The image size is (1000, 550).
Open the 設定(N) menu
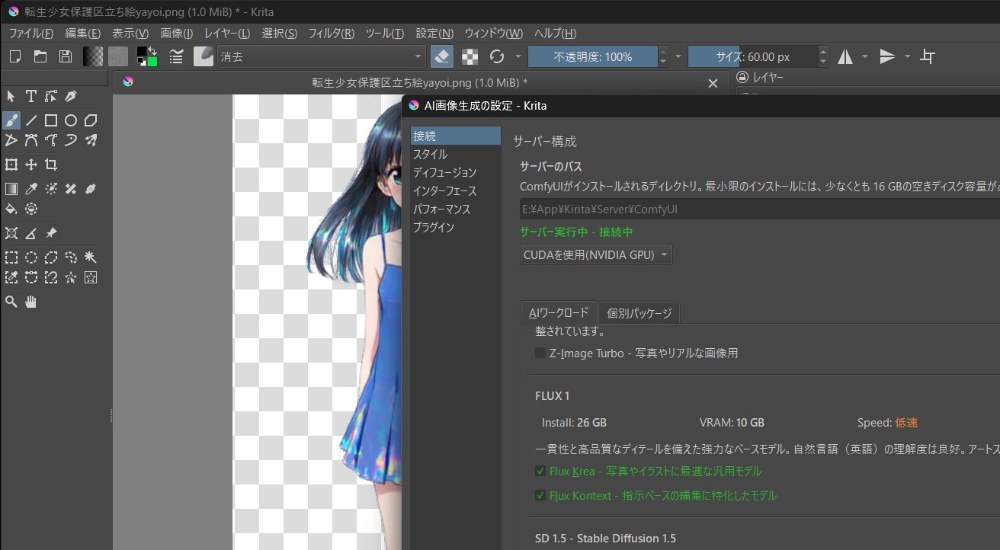[434, 33]
